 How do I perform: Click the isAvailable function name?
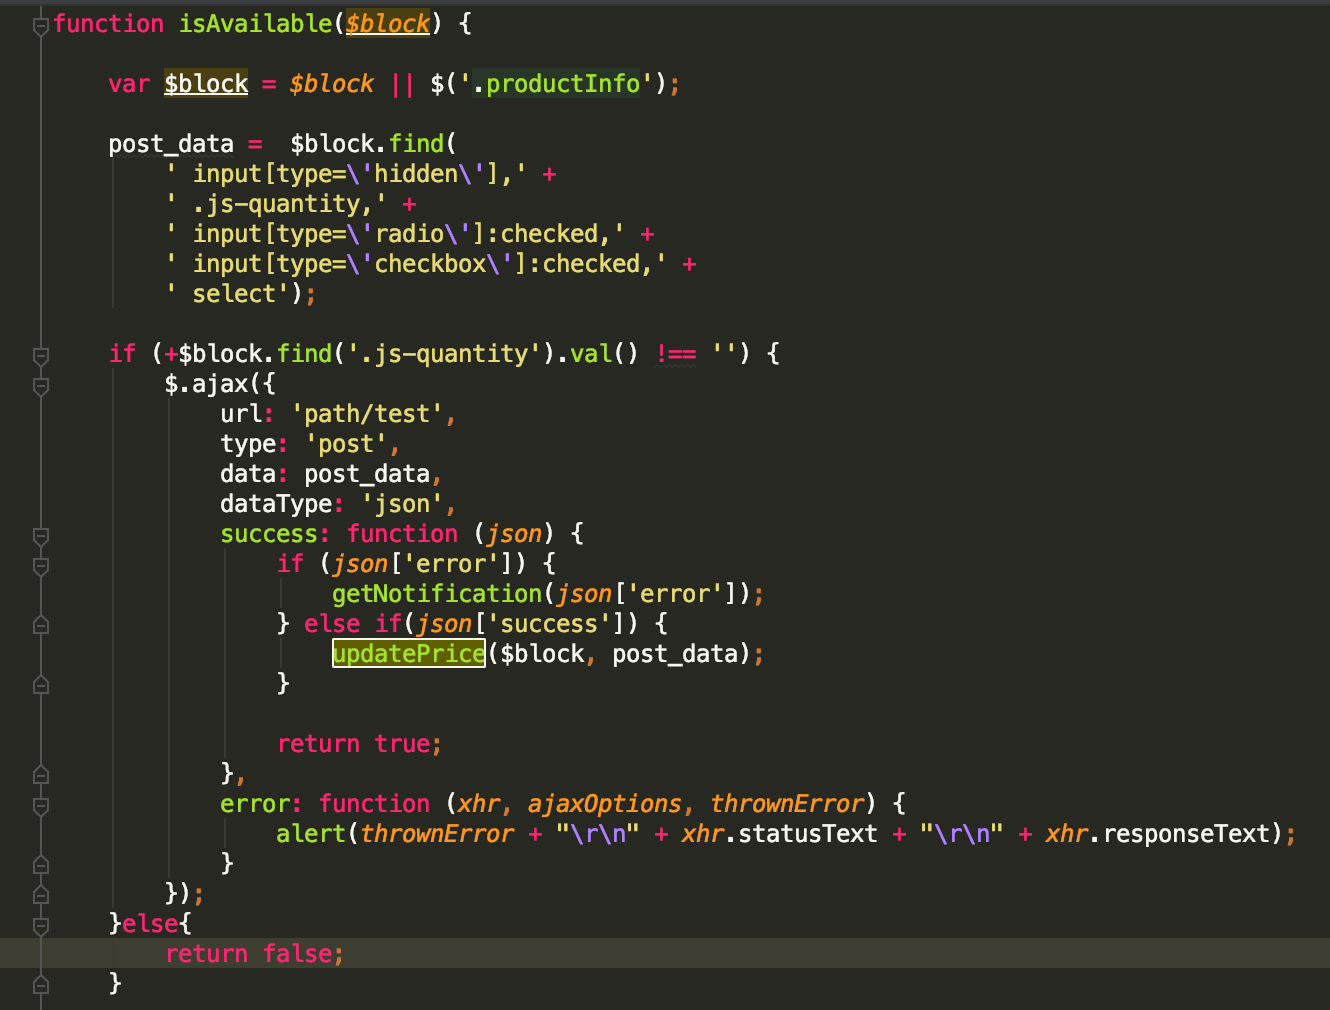coord(255,24)
